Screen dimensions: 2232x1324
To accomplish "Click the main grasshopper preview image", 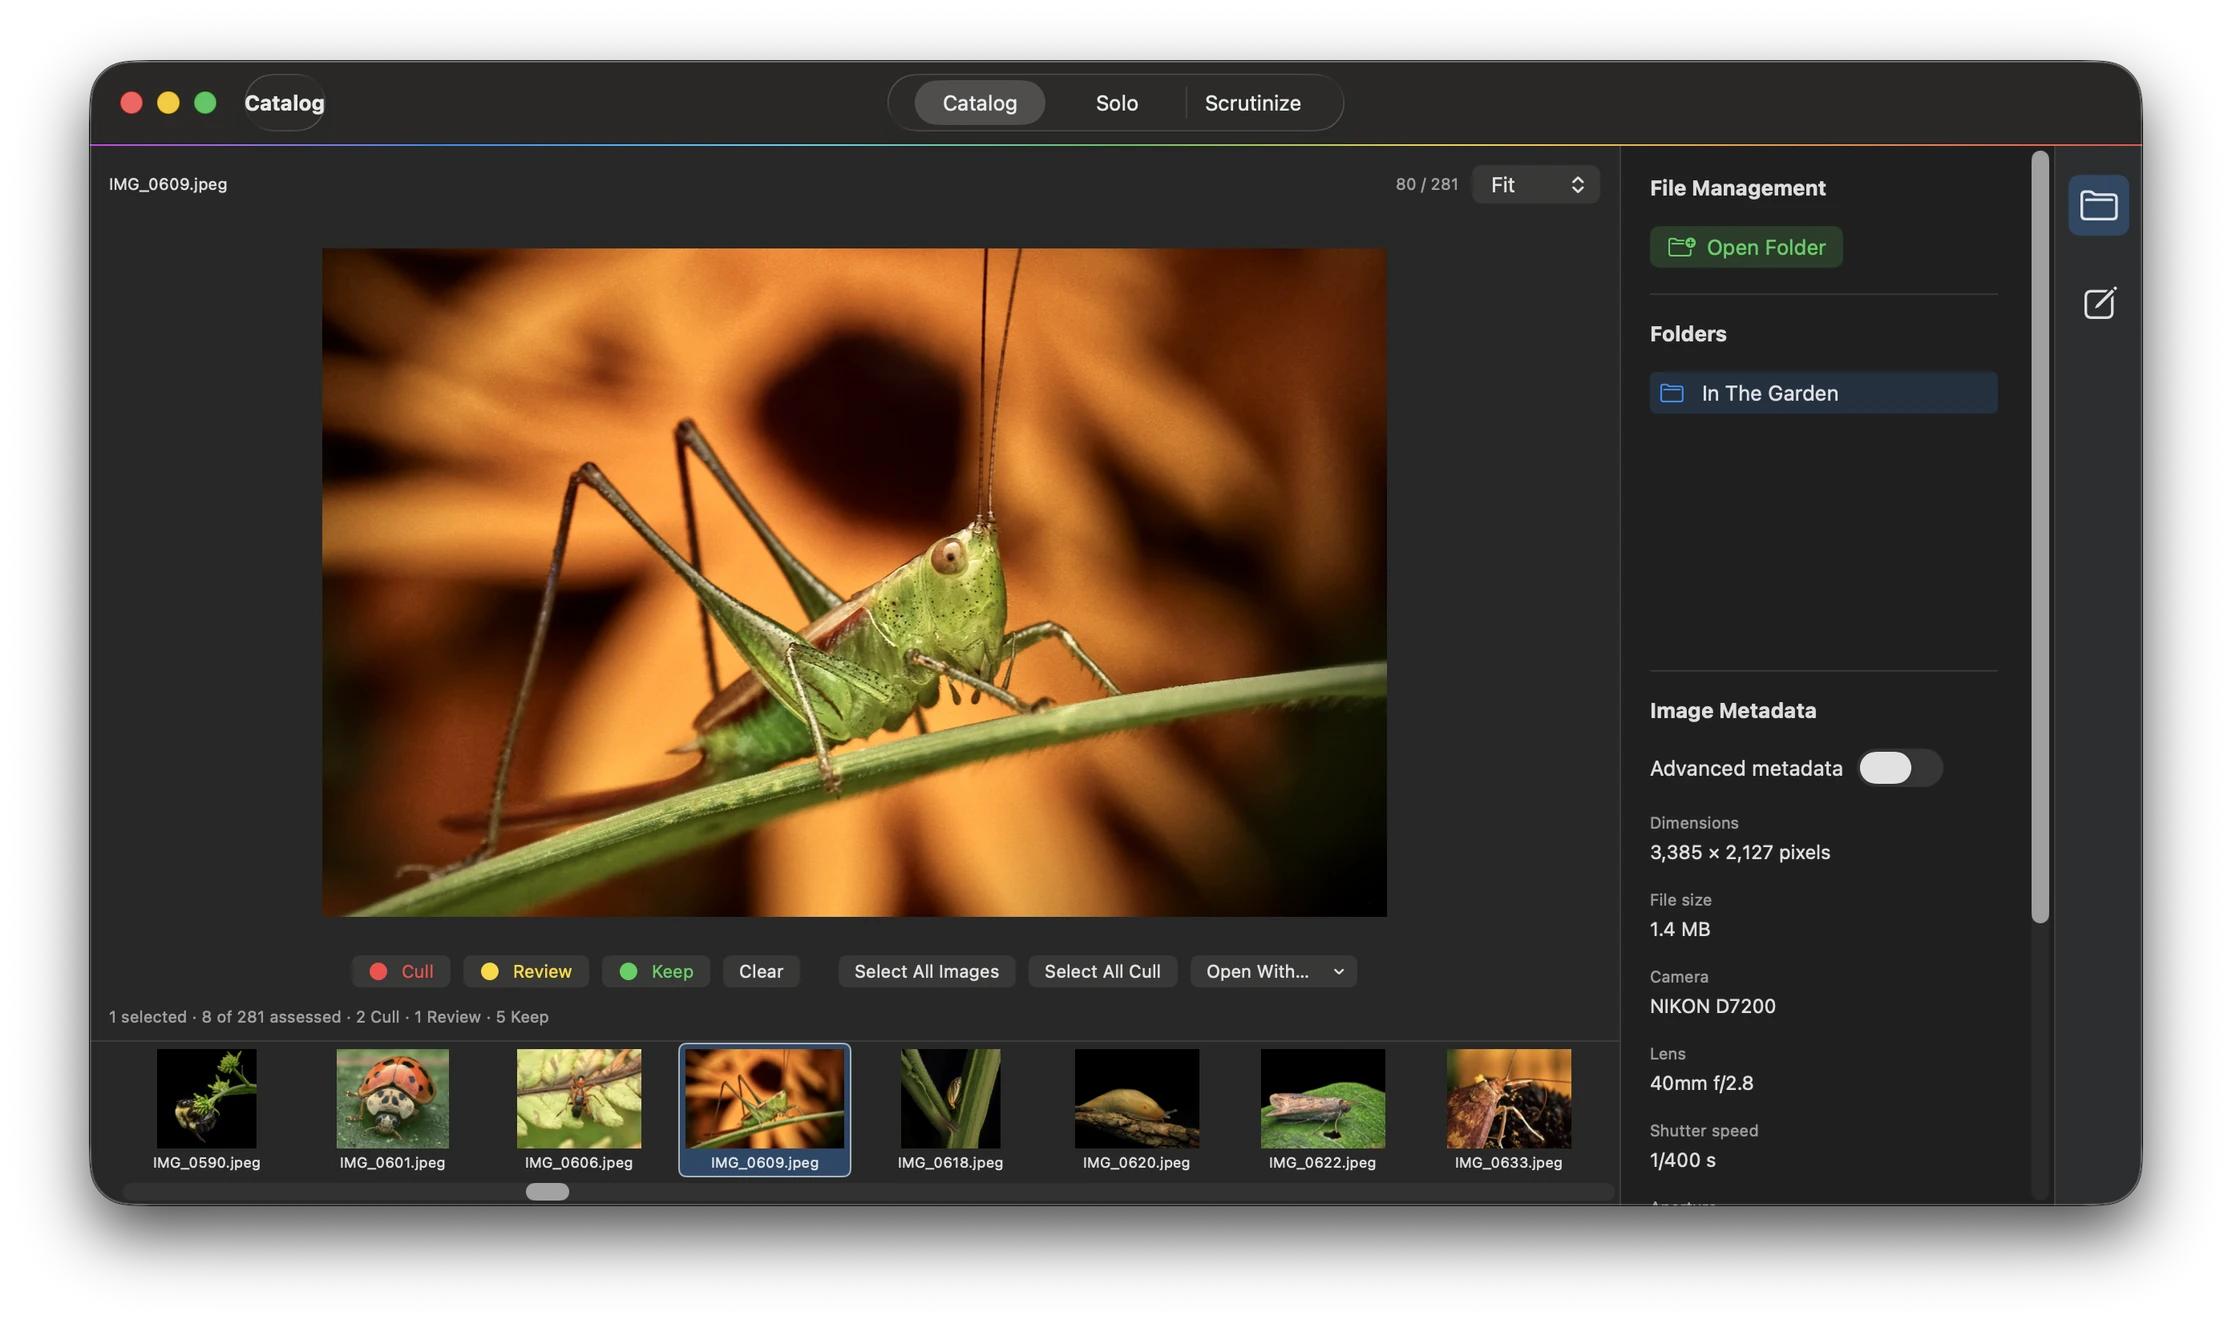I will pyautogui.click(x=854, y=582).
